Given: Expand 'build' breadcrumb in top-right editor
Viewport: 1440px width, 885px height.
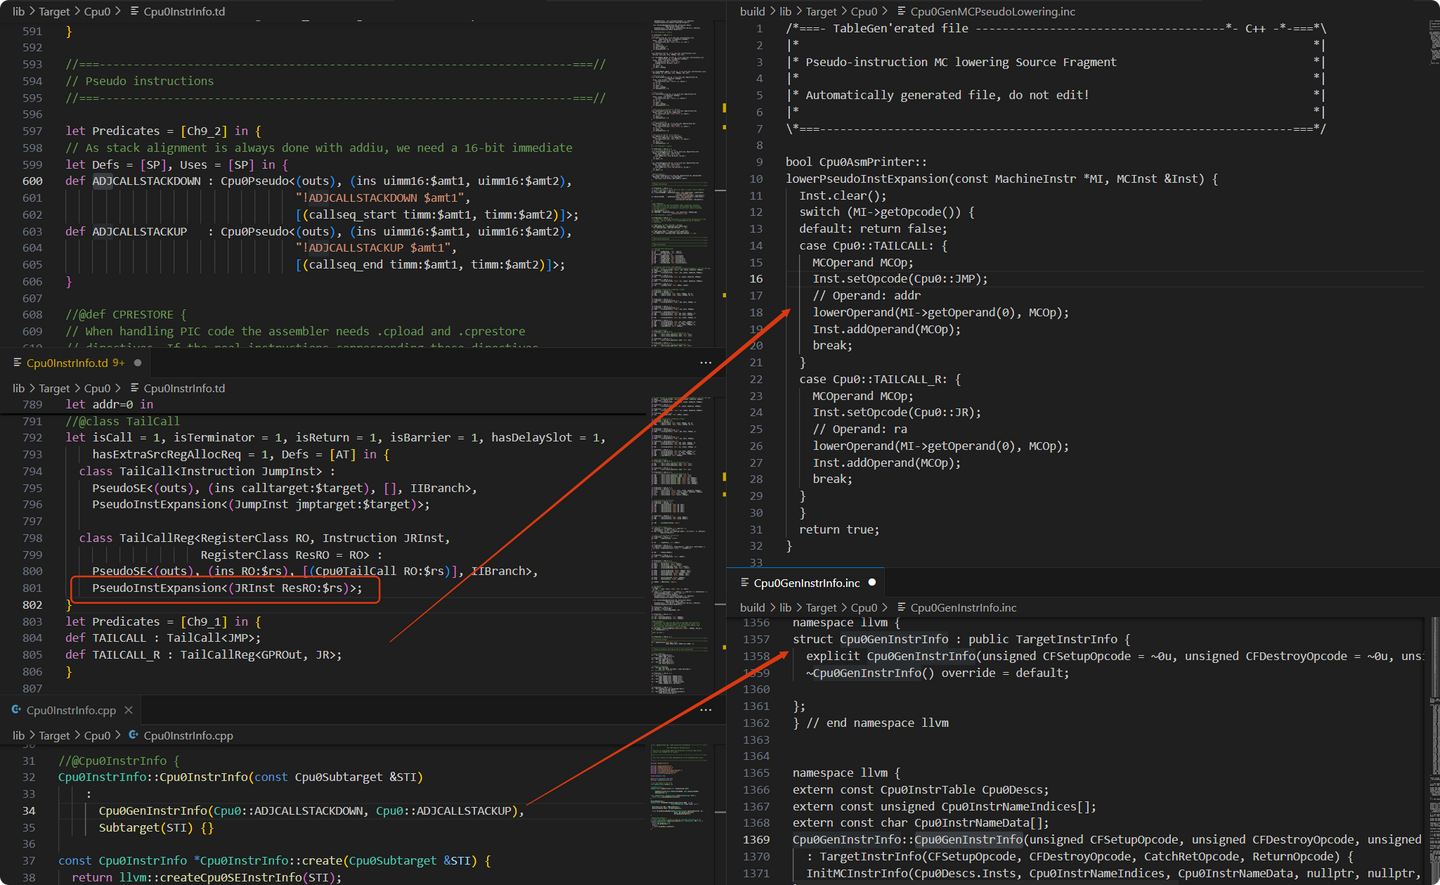Looking at the screenshot, I should 752,11.
